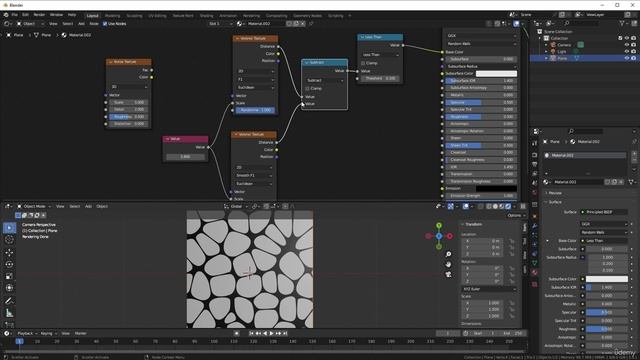Open the XYZ Euler rotation mode dropdown
The height and width of the screenshot is (360, 640).
pyautogui.click(x=489, y=289)
